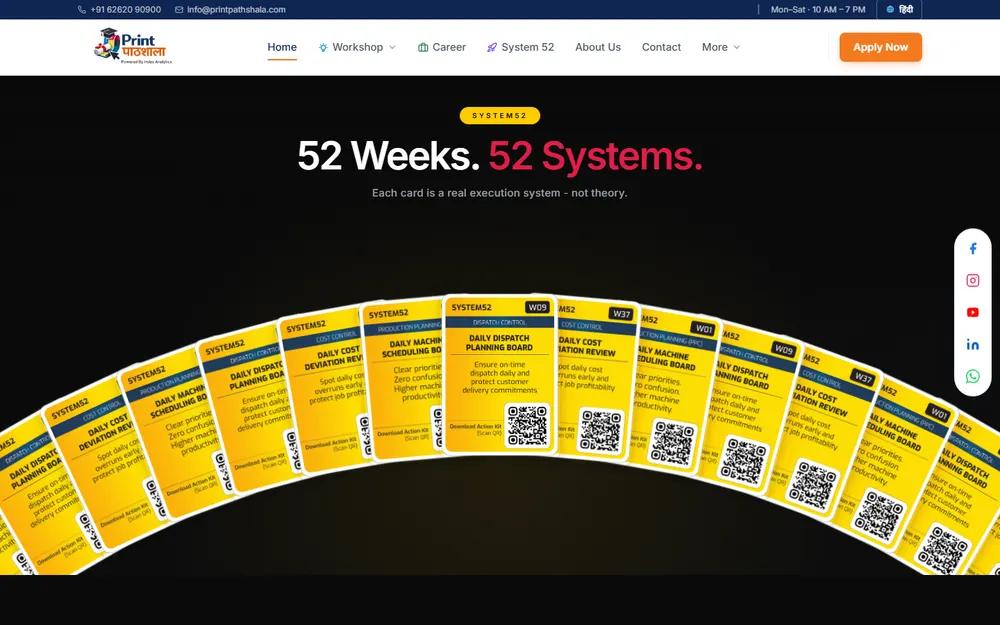The image size is (1000, 625).
Task: Open the Facebook social link
Action: (973, 249)
